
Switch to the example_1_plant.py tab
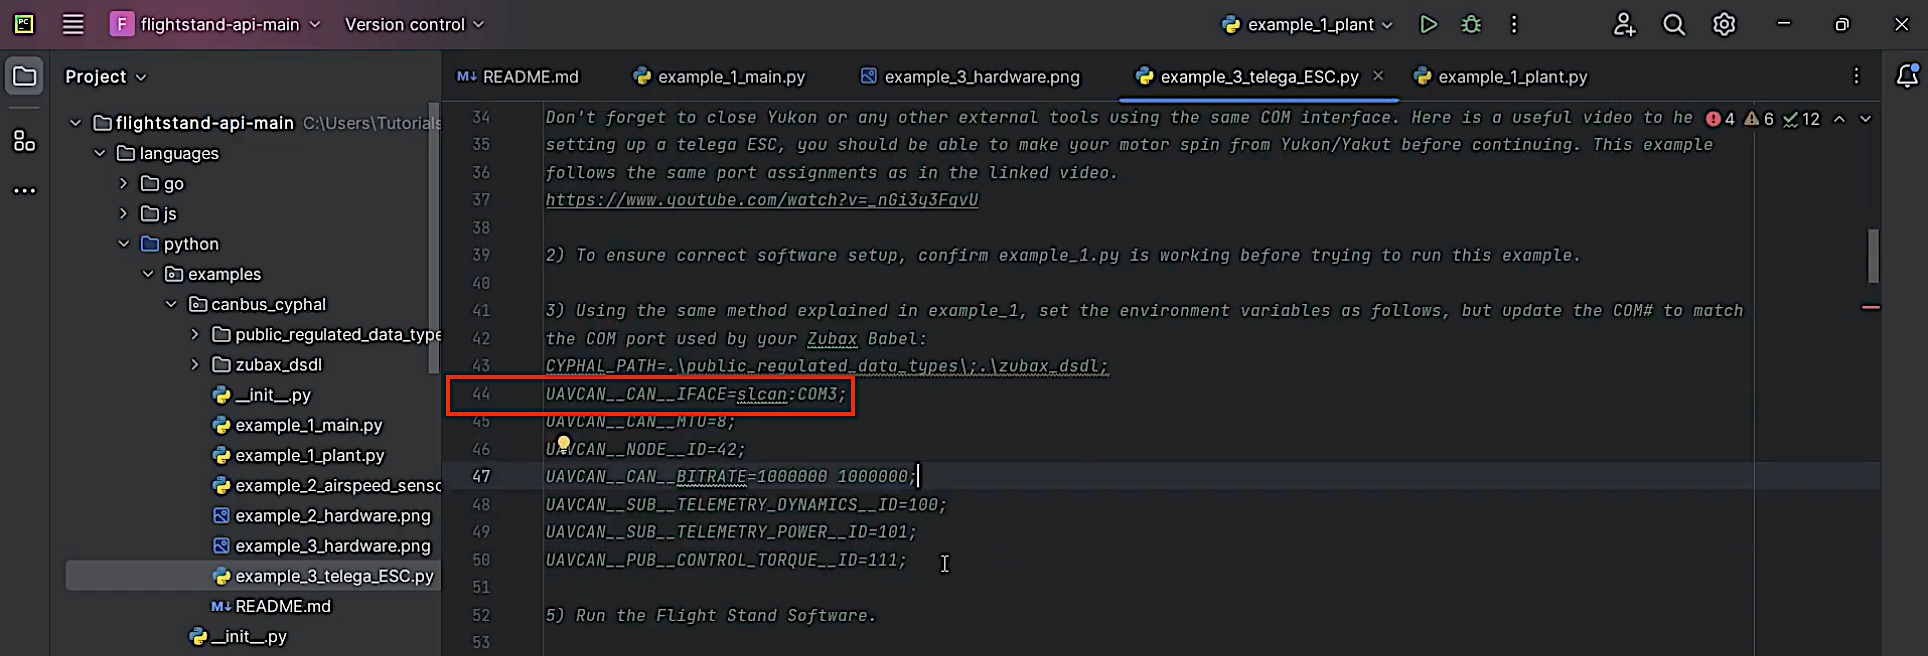coord(1500,76)
